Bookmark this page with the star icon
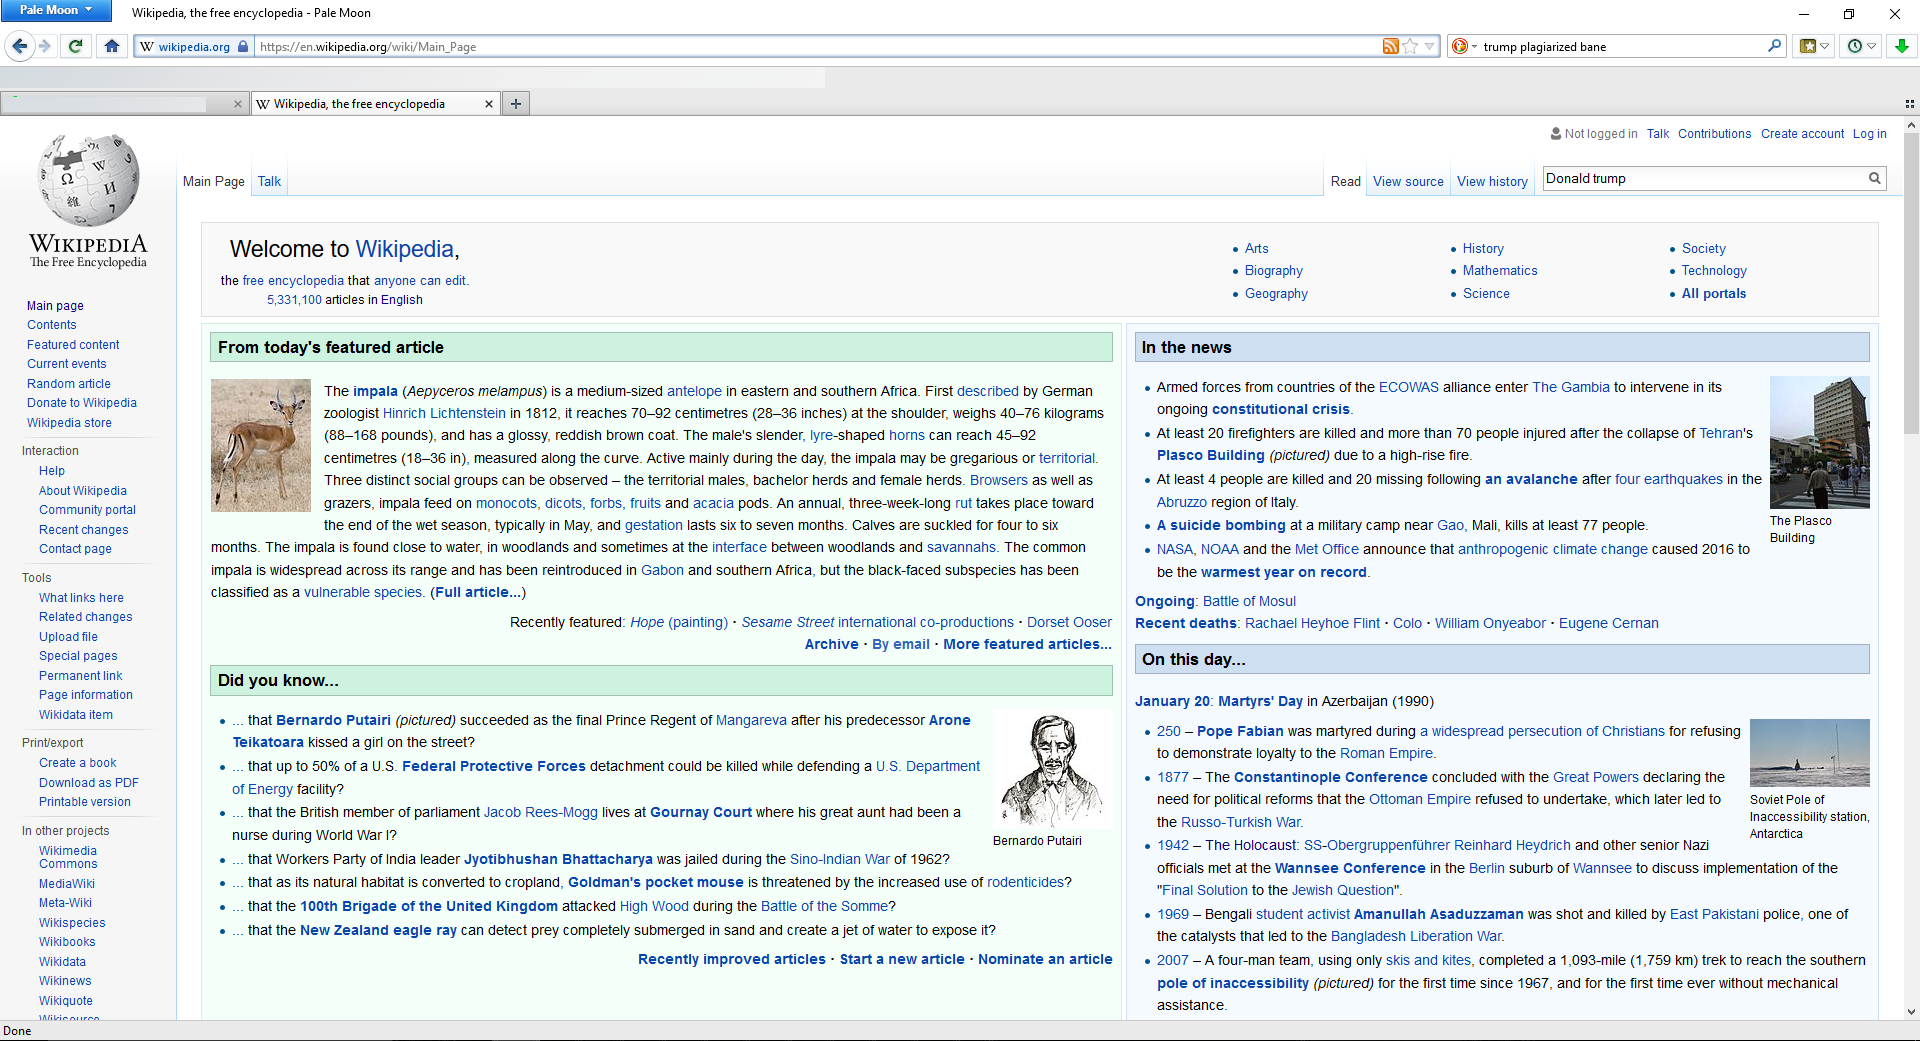 point(1410,46)
